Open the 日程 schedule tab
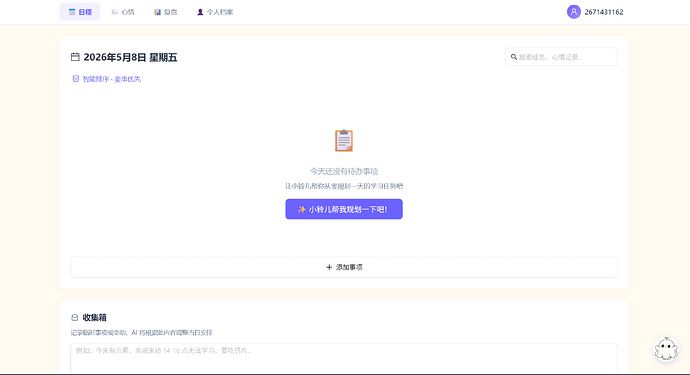This screenshot has height=375, width=690. [80, 12]
